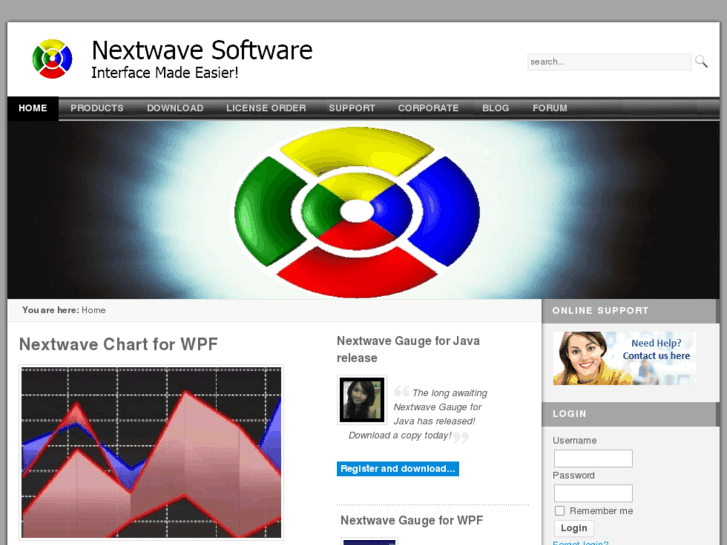The height and width of the screenshot is (545, 727).
Task: Click the Online Support panel header
Action: point(631,311)
